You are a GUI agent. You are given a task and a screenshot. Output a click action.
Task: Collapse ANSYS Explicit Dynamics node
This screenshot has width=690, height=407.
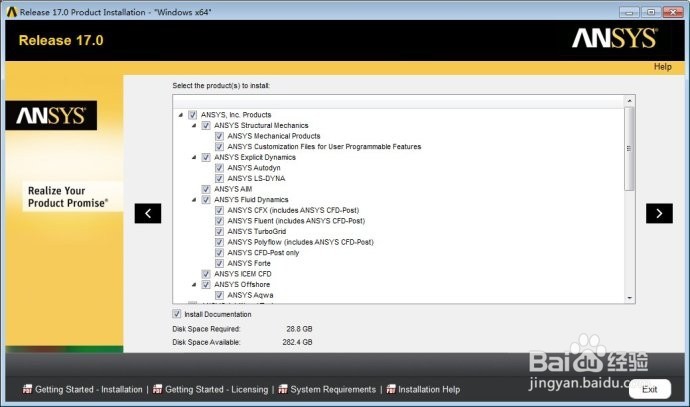click(194, 157)
